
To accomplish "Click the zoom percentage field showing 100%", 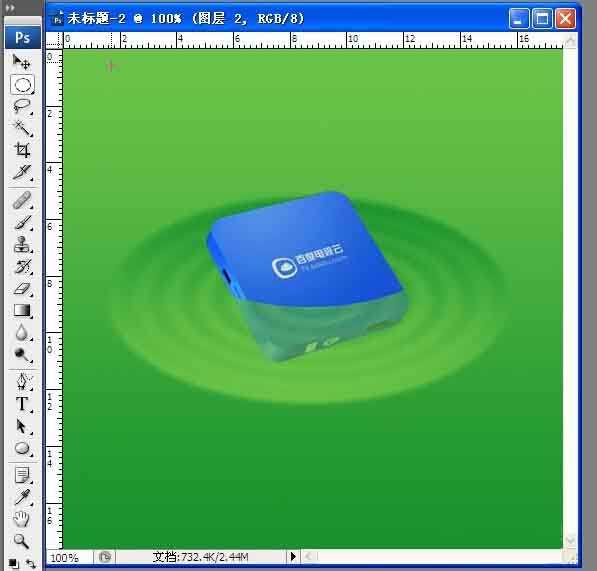I will (x=70, y=558).
